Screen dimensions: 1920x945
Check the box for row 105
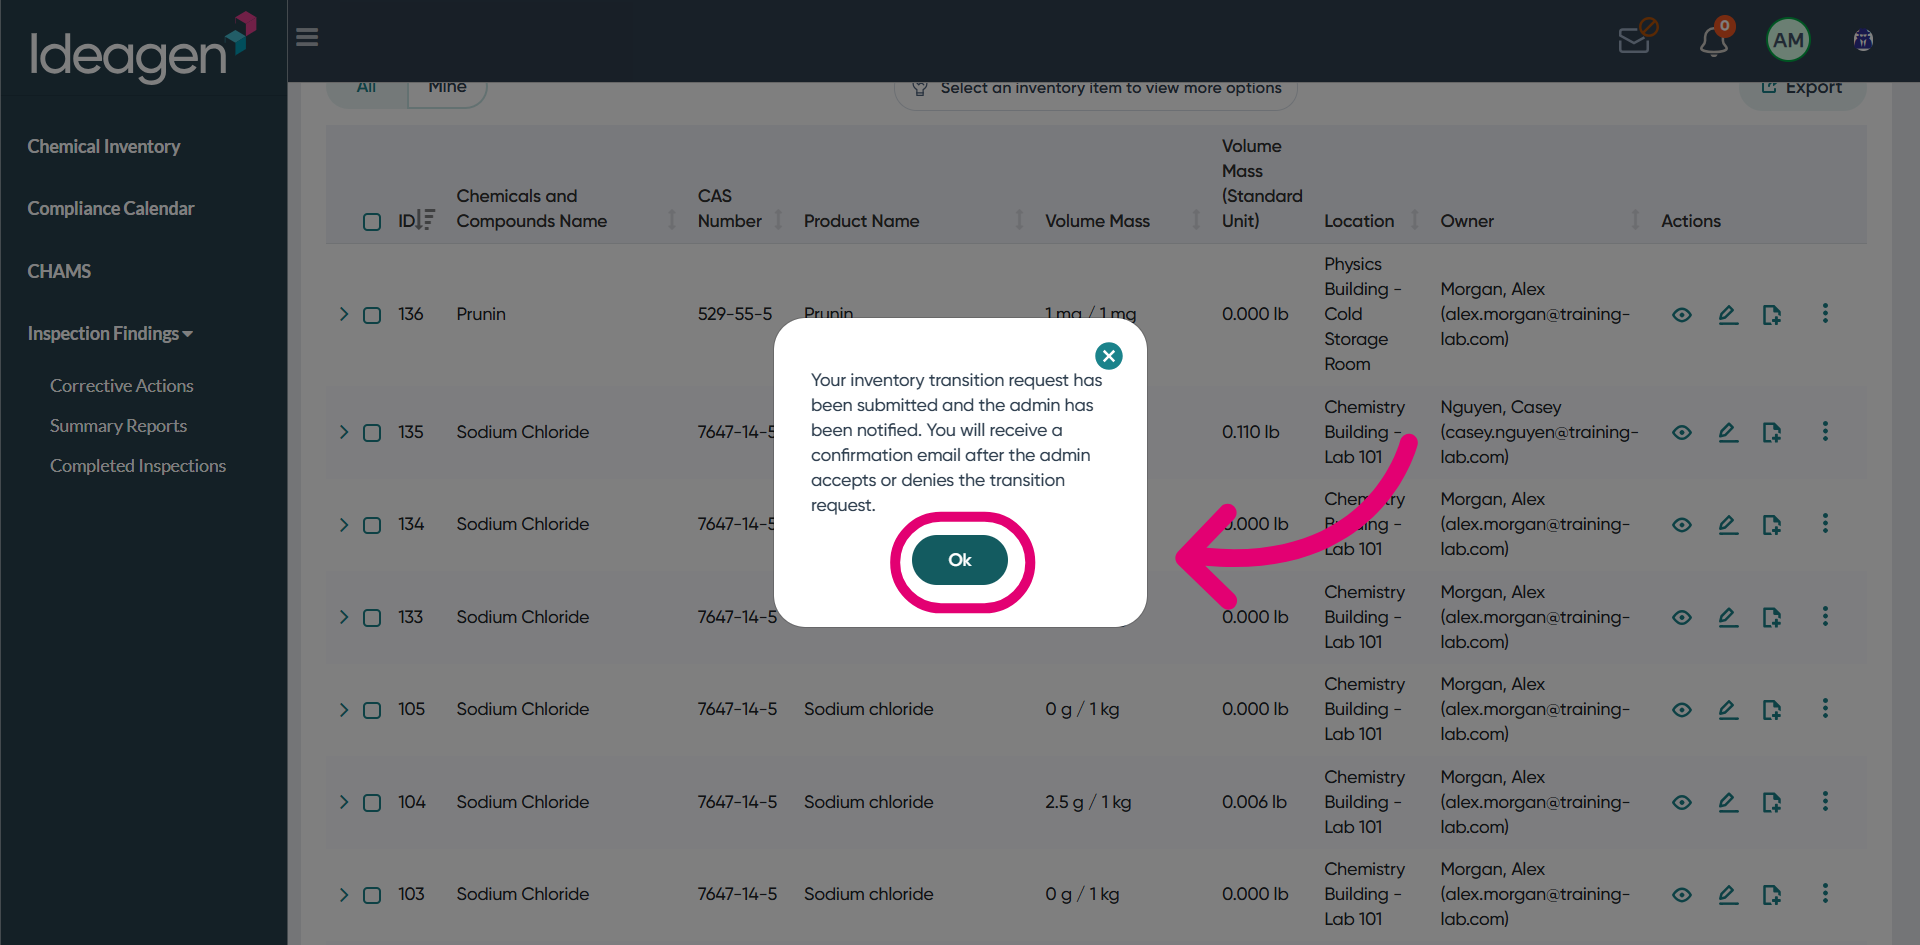click(x=372, y=711)
